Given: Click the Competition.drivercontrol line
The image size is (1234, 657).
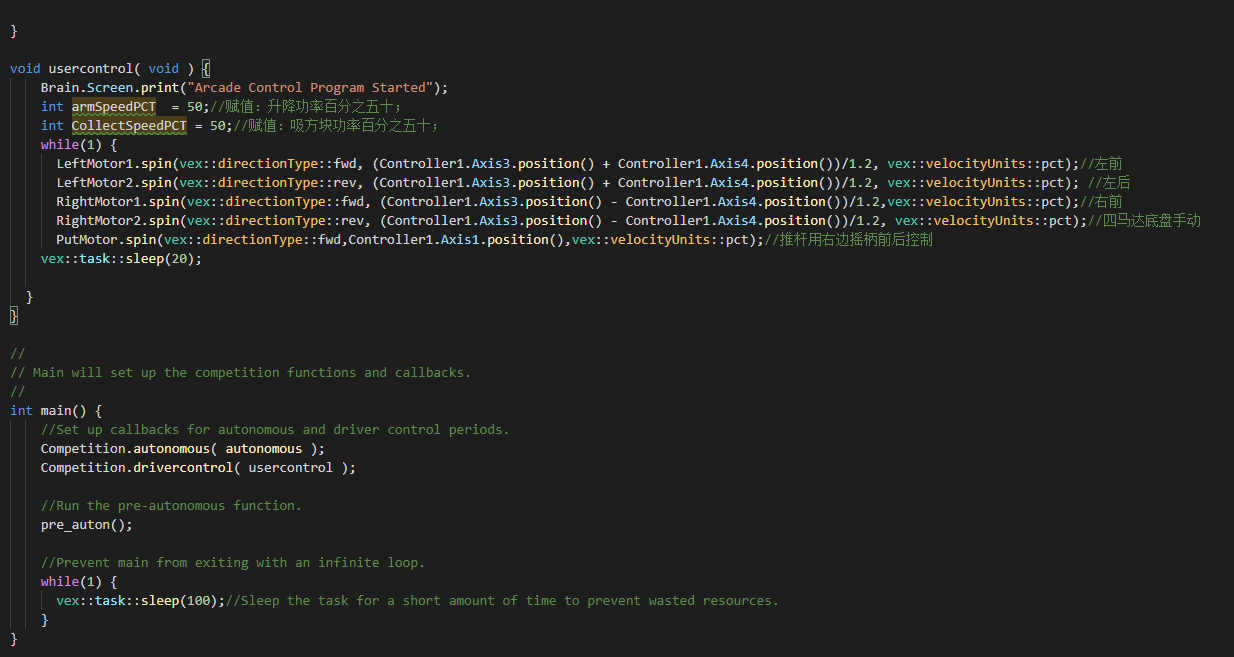Looking at the screenshot, I should click(198, 467).
